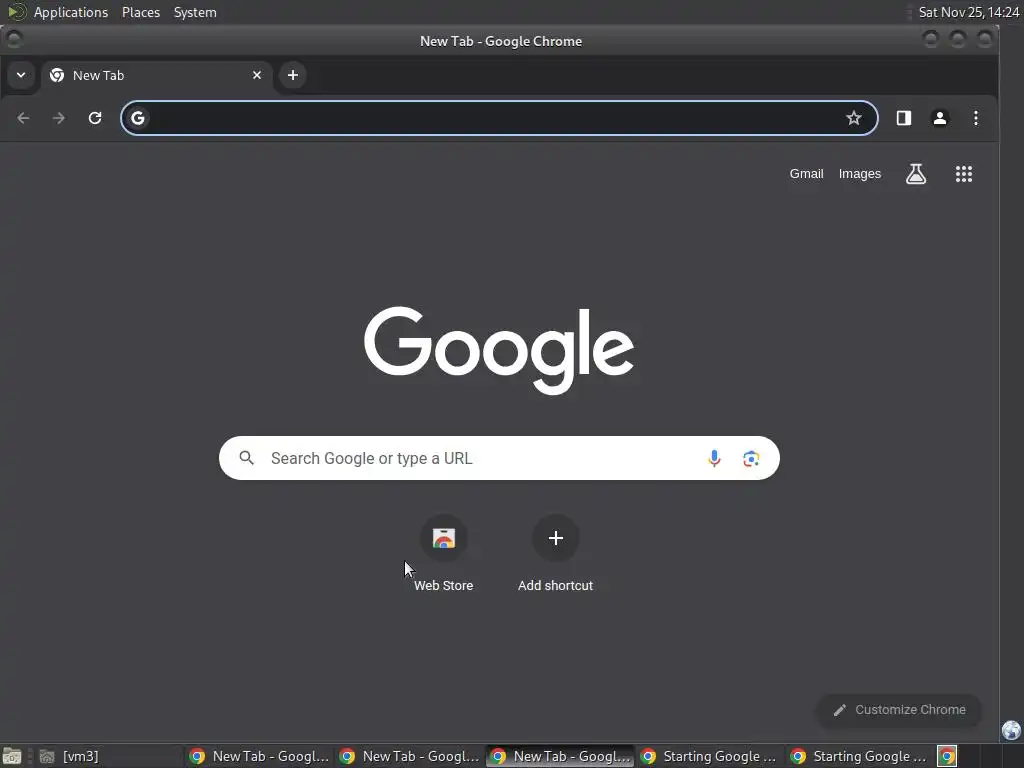
Task: Click the Google G icon in address bar
Action: tap(138, 118)
